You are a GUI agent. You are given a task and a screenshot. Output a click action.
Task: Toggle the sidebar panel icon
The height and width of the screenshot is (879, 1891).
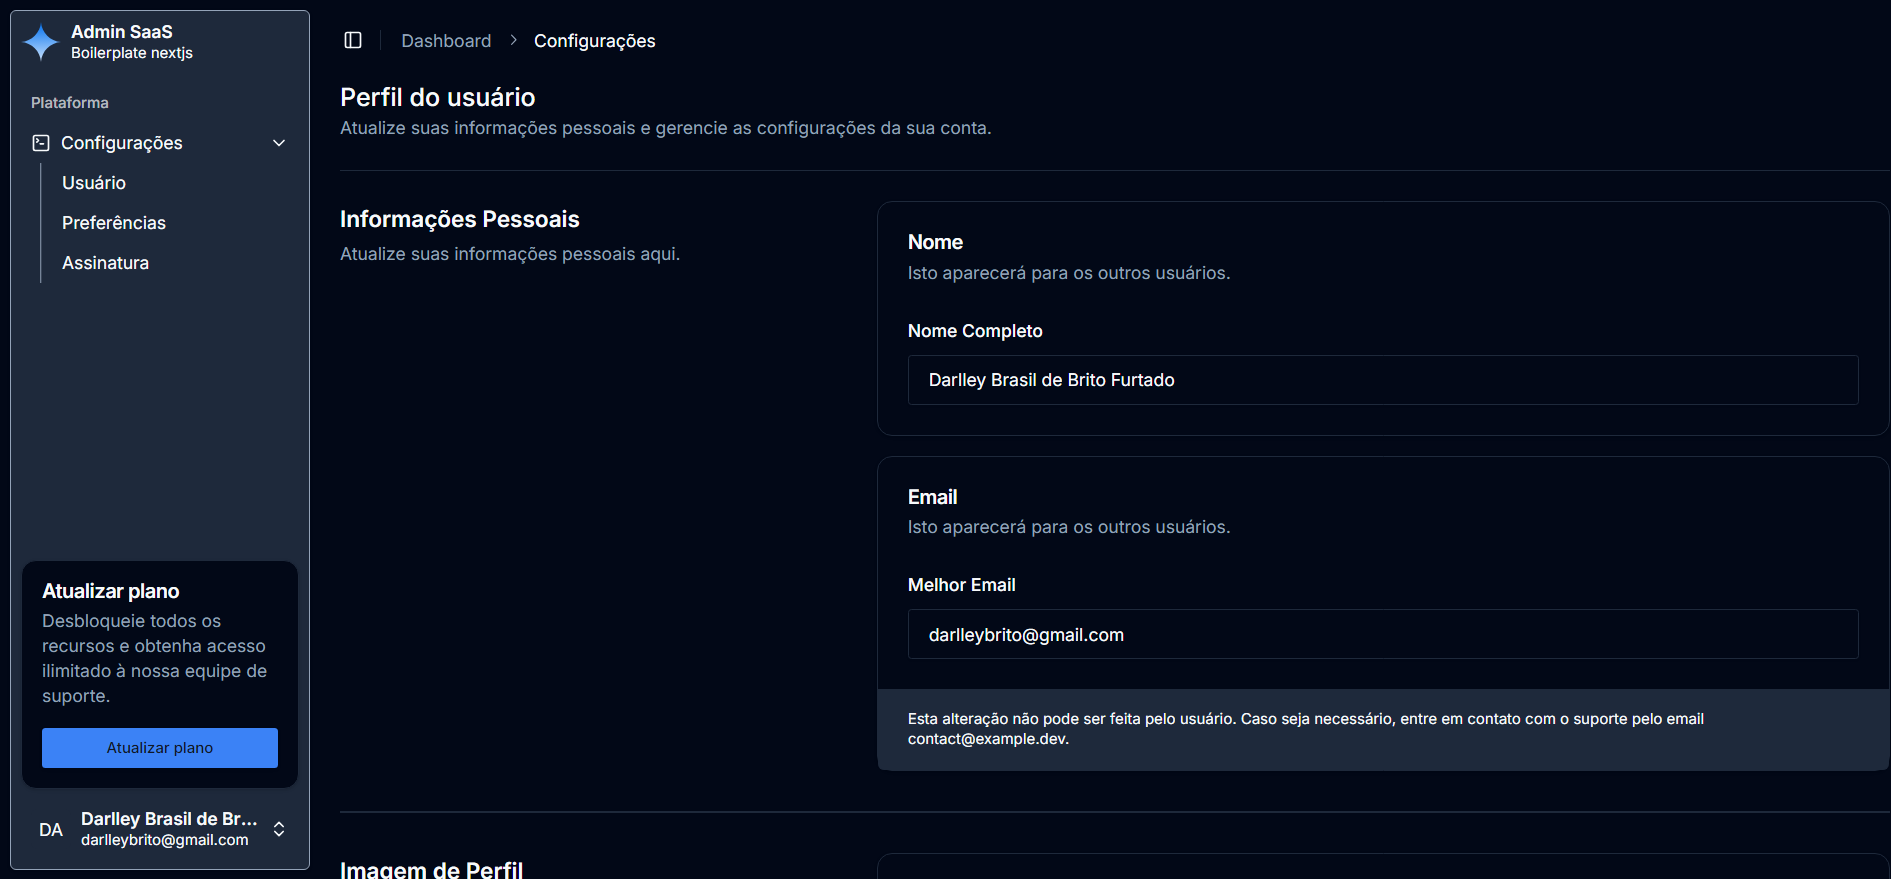(x=353, y=40)
